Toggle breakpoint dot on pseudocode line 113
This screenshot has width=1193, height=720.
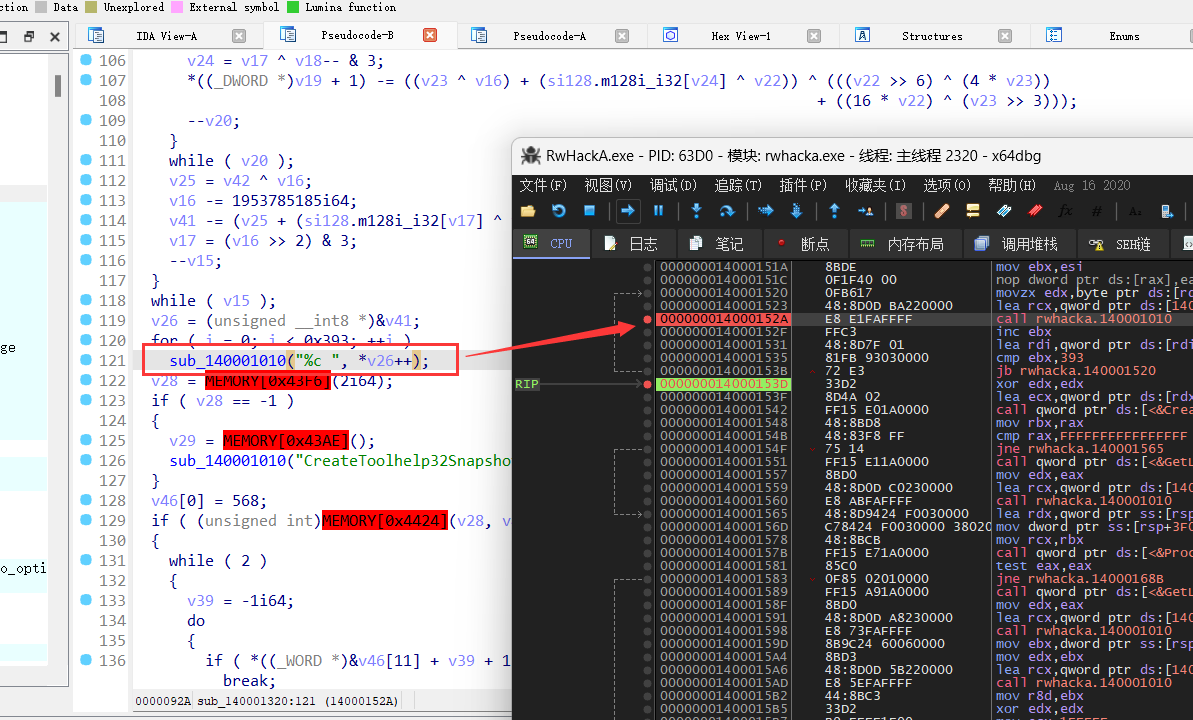coord(86,199)
